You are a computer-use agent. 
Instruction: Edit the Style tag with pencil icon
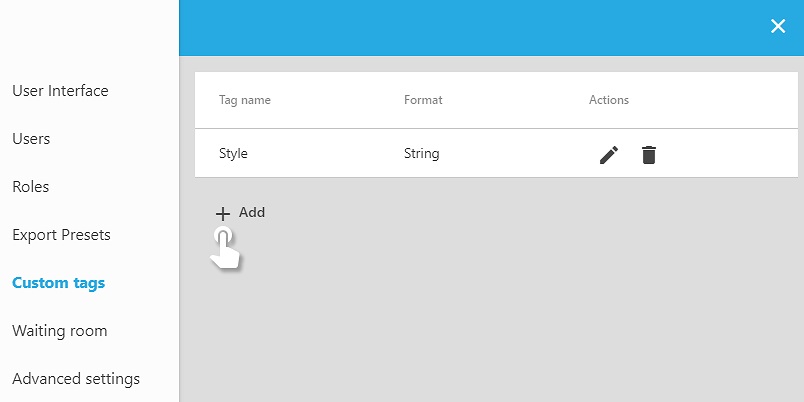609,155
